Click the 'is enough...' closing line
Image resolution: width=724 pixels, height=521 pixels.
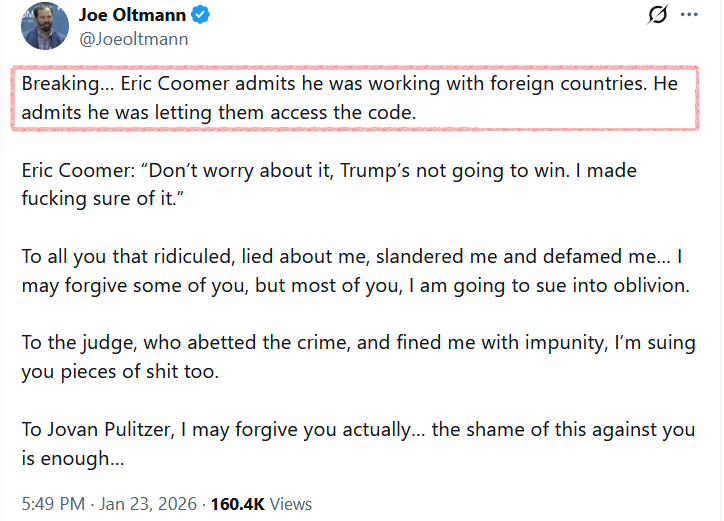(73, 458)
